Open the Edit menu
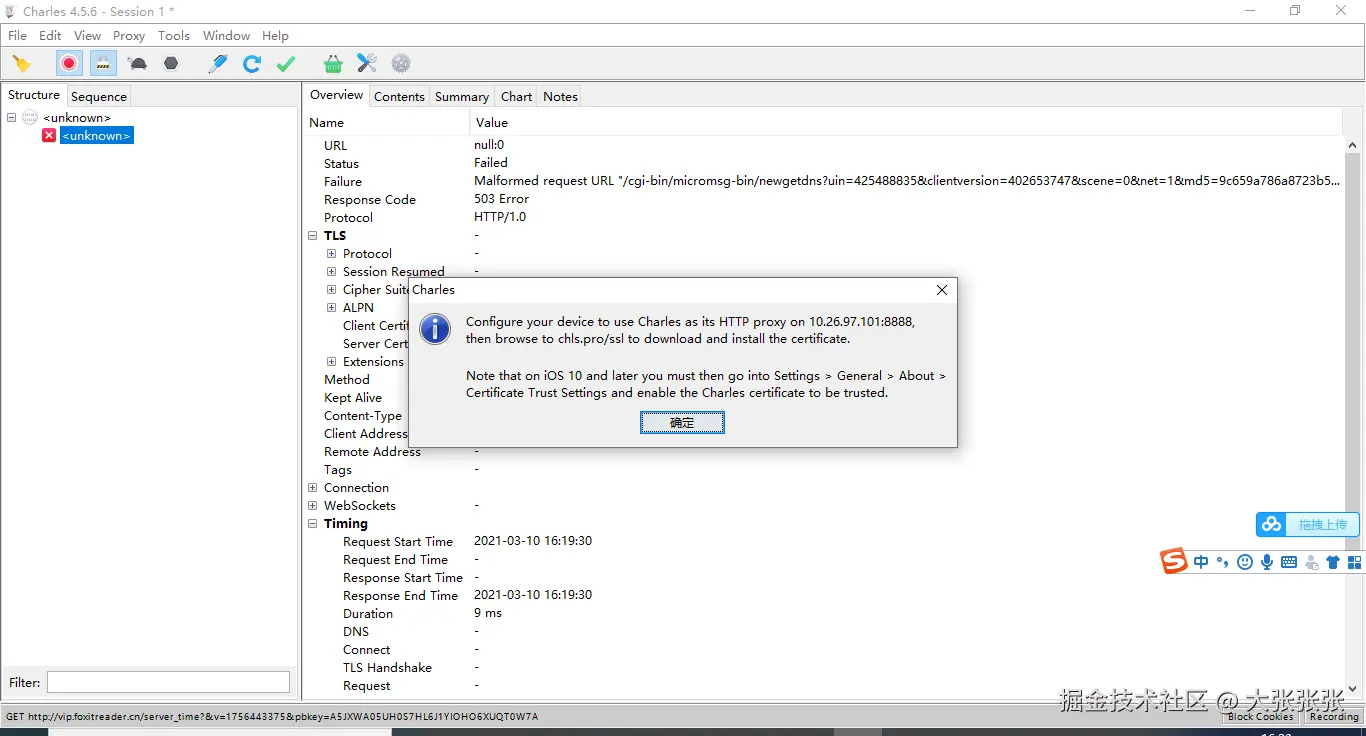1366x736 pixels. point(50,35)
